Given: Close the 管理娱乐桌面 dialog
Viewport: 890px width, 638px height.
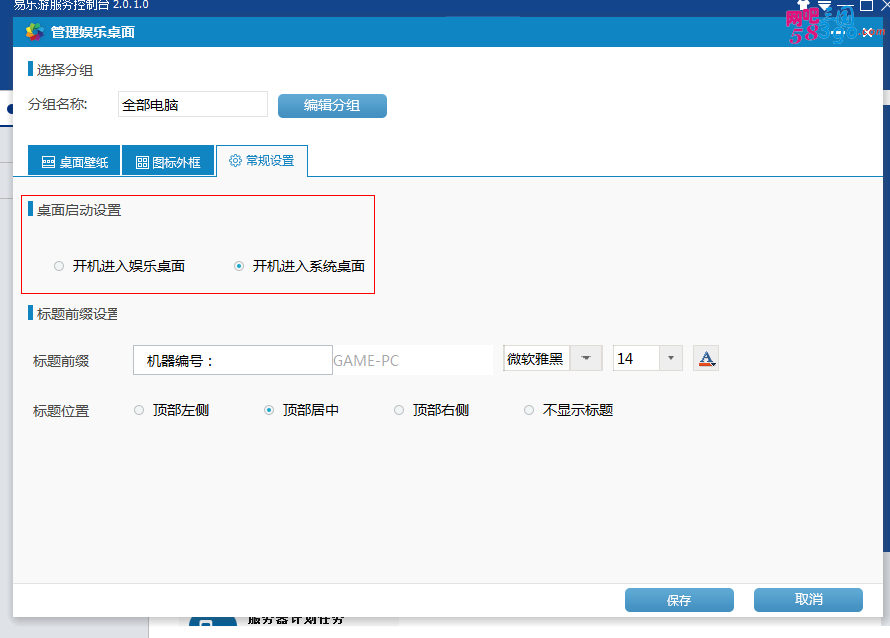Looking at the screenshot, I should [868, 32].
